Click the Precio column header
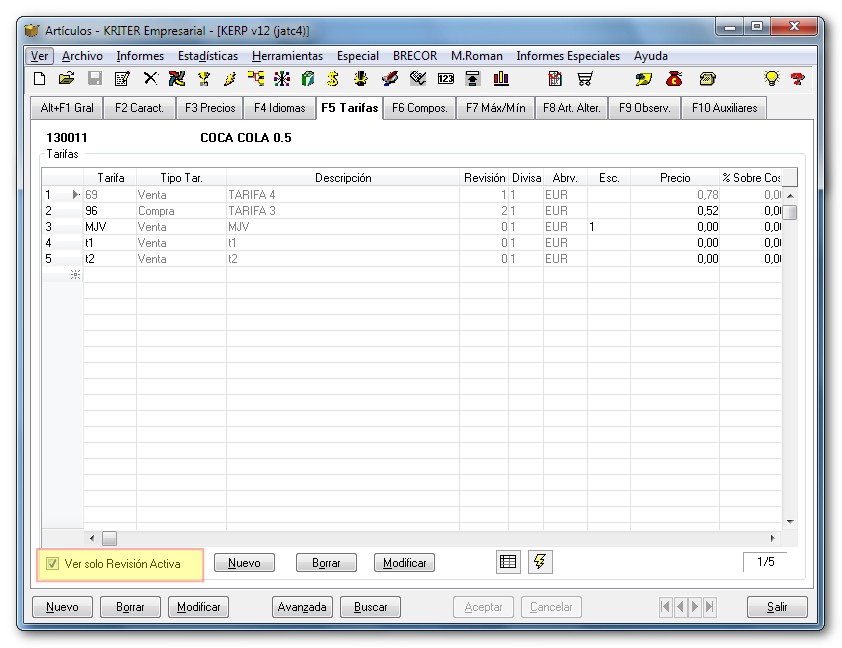Screen dimensions: 842x648 tap(675, 178)
